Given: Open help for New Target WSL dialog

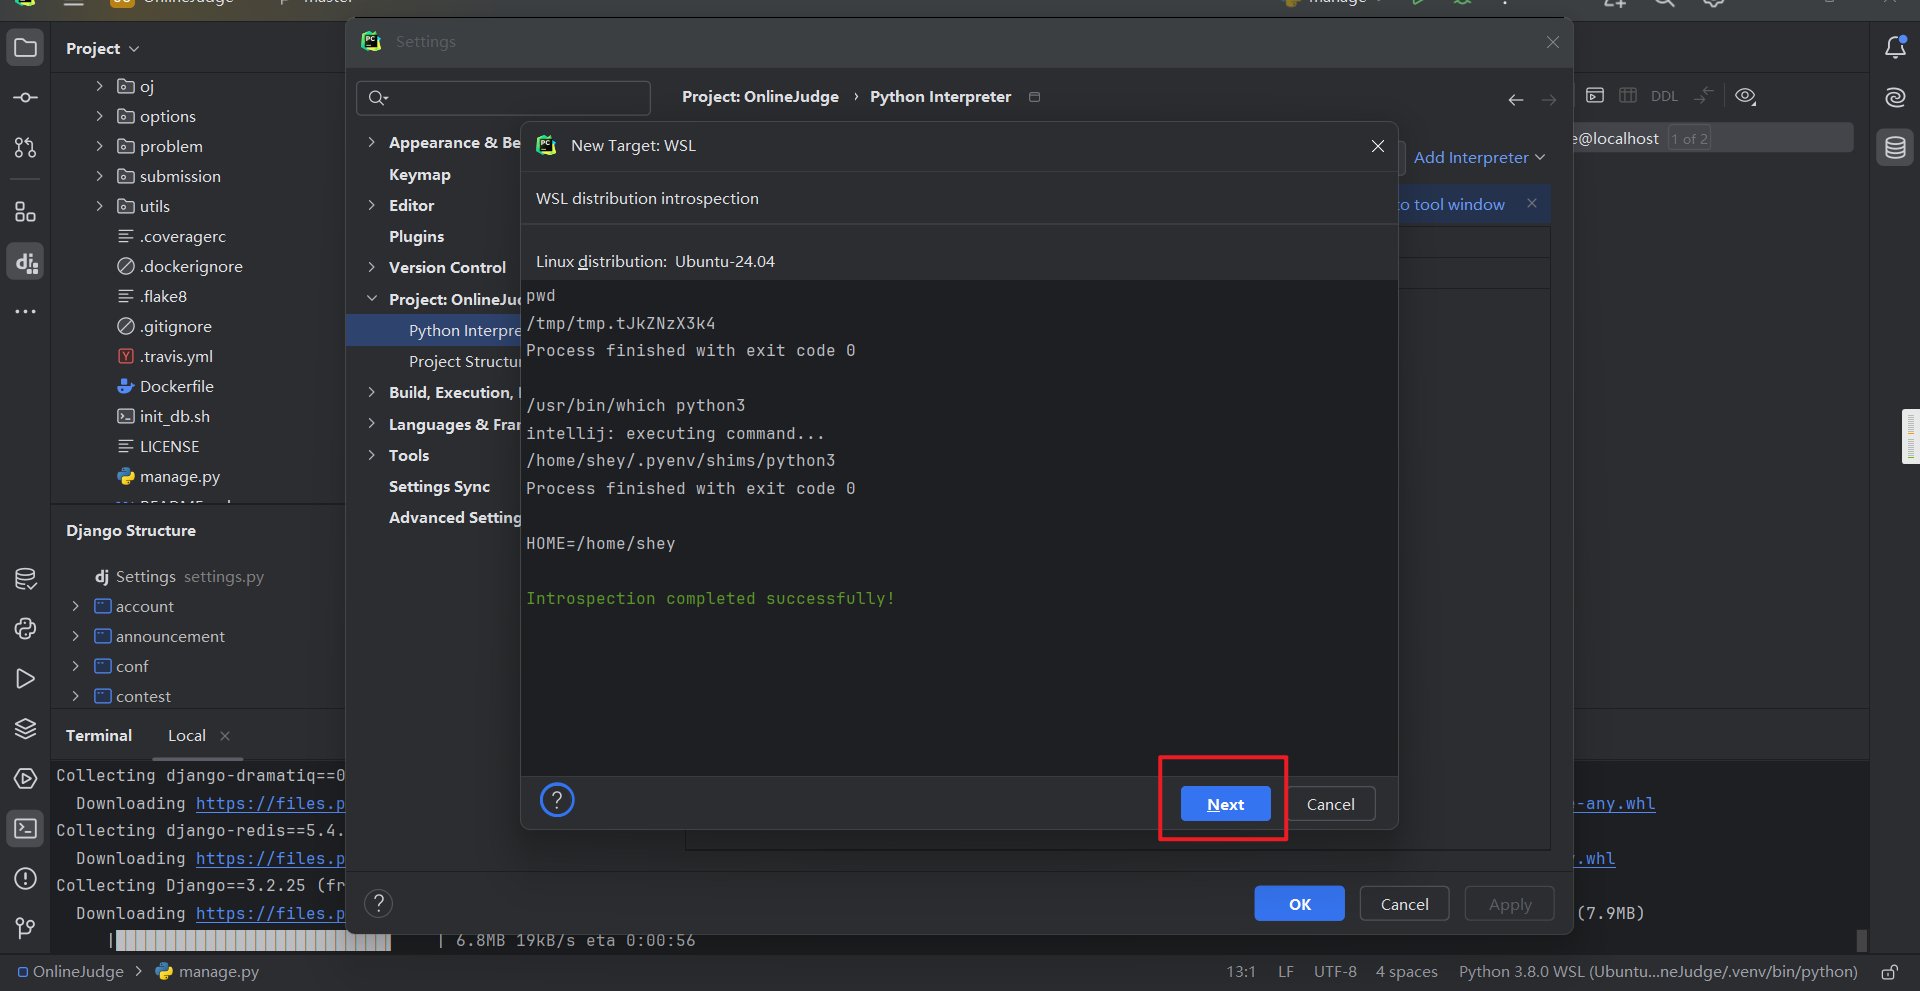Looking at the screenshot, I should tap(557, 800).
